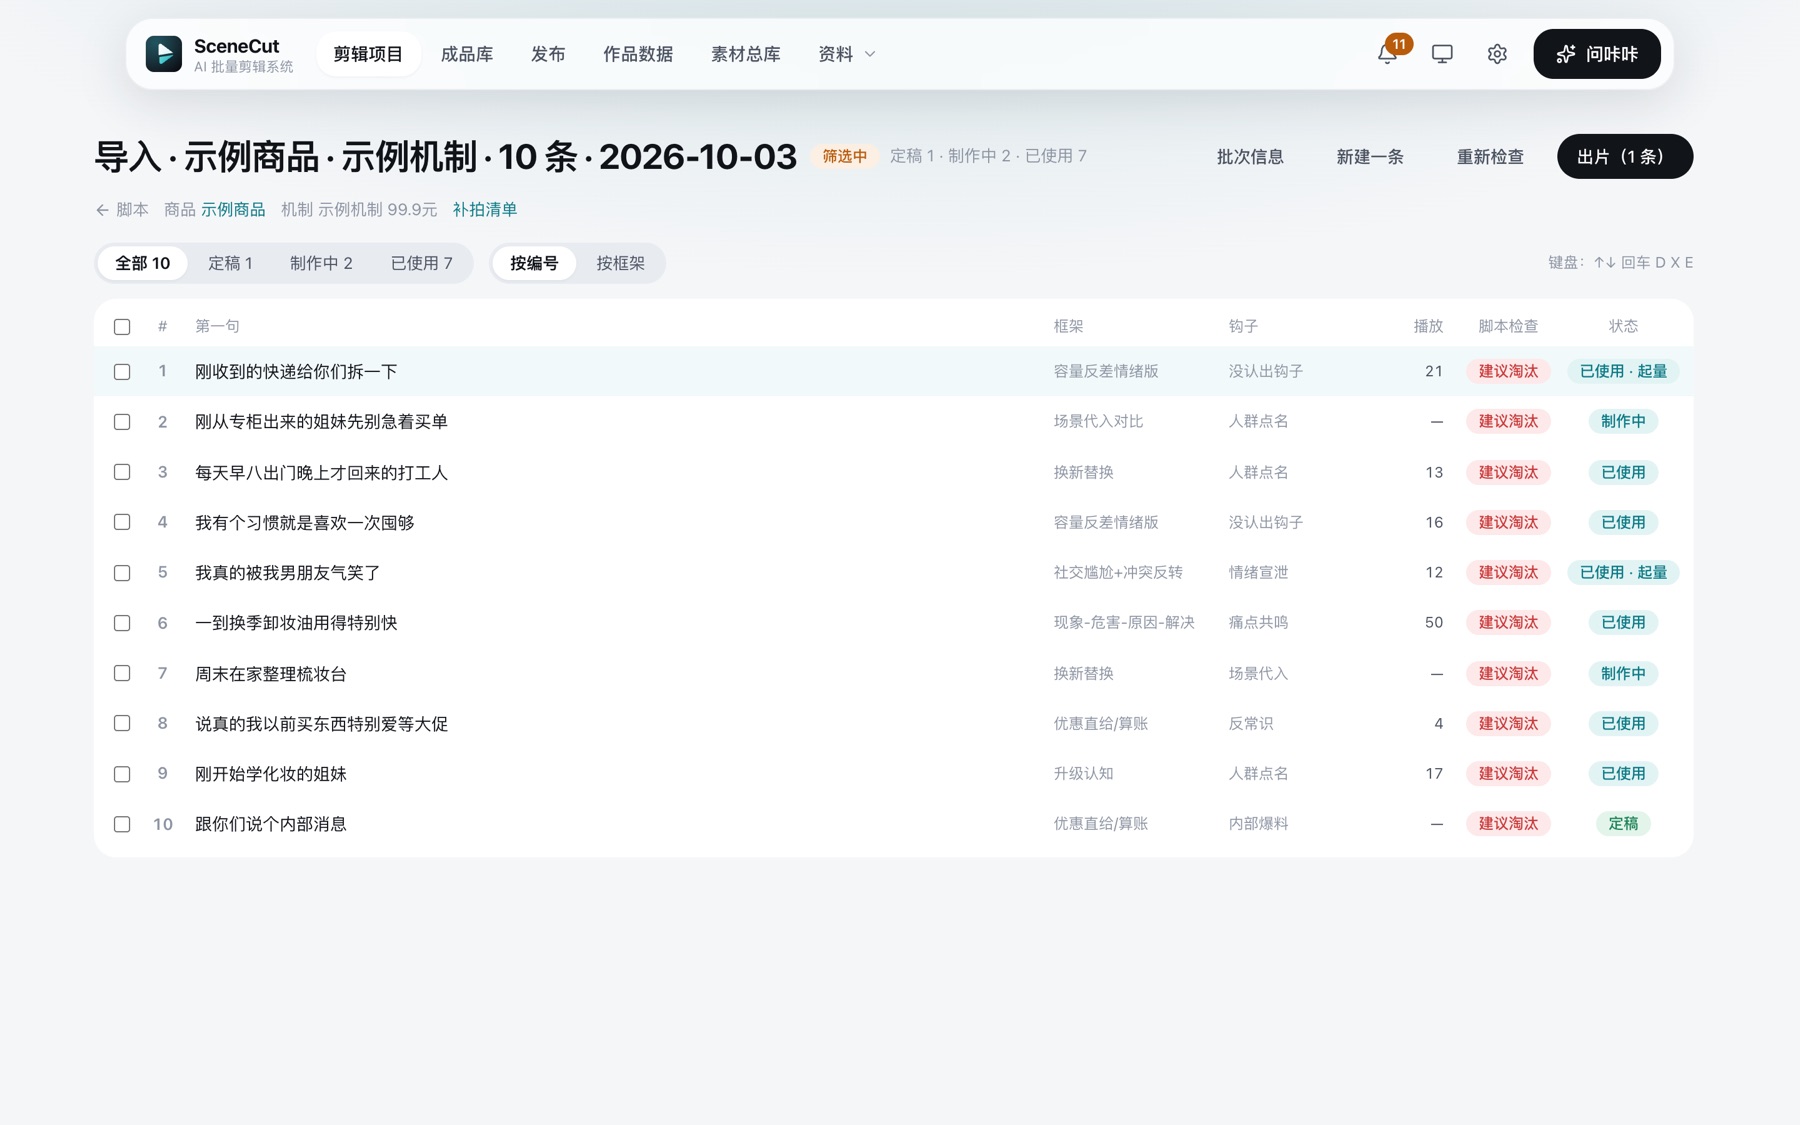Click text 我有个习惯就是喜欢一次囤够
Image resolution: width=1800 pixels, height=1125 pixels.
[304, 522]
